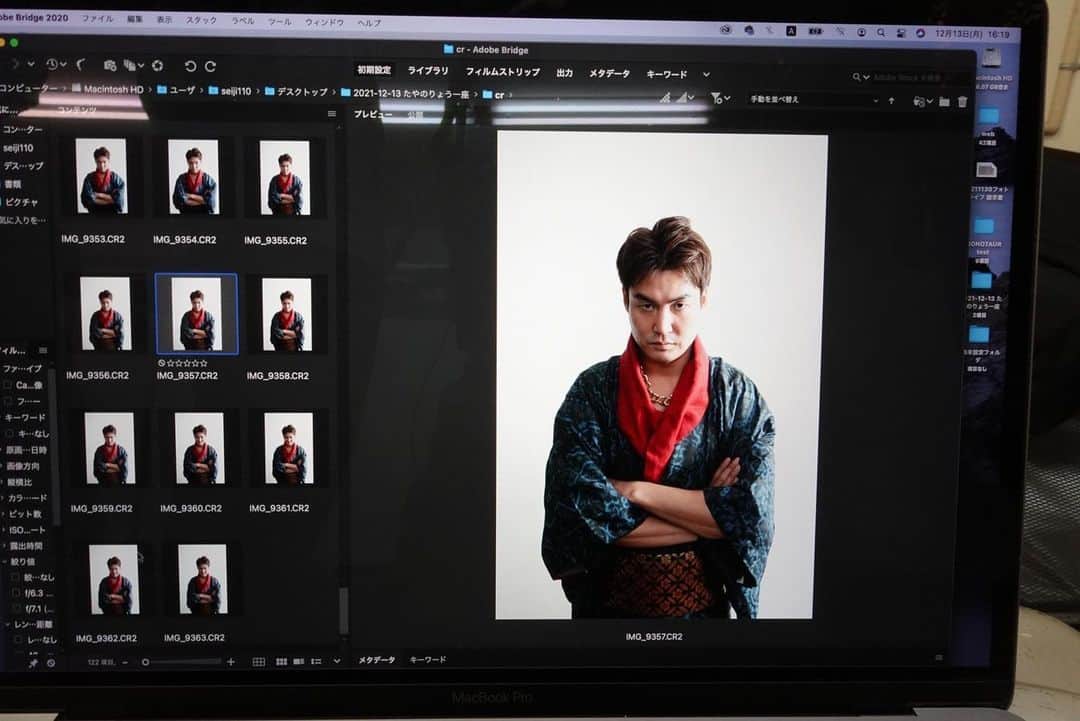Adjust the thumbnail size slider
1080x721 pixels.
click(x=183, y=662)
